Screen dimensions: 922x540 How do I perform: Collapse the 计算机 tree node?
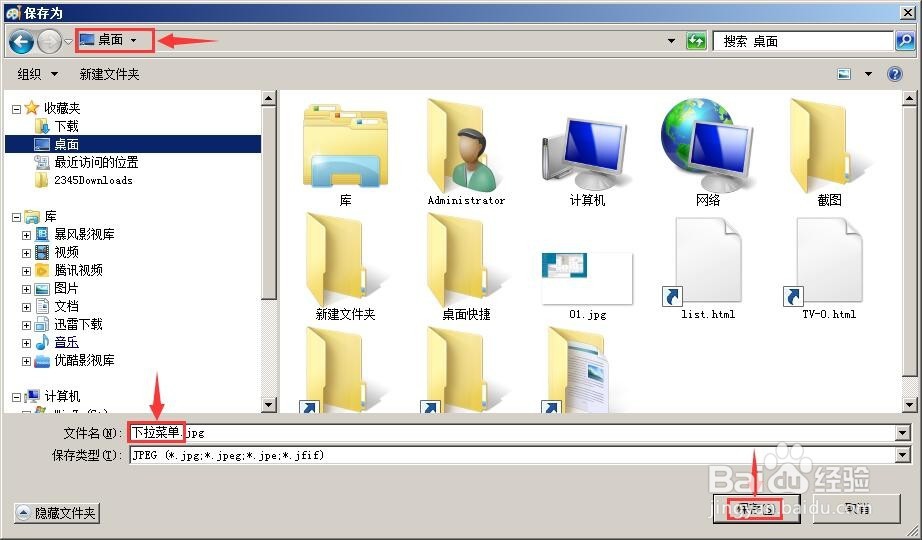(x=16, y=397)
